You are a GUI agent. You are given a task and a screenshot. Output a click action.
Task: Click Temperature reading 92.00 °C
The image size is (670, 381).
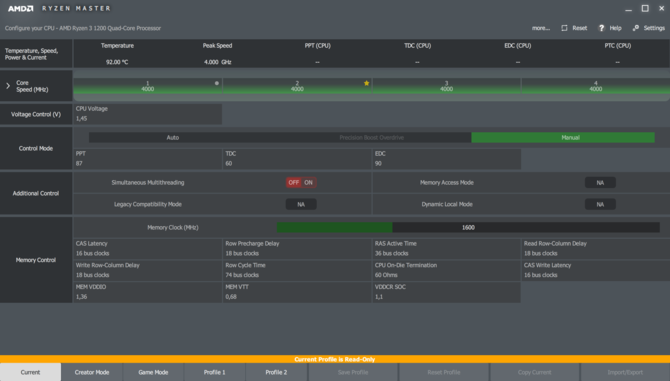tap(117, 62)
